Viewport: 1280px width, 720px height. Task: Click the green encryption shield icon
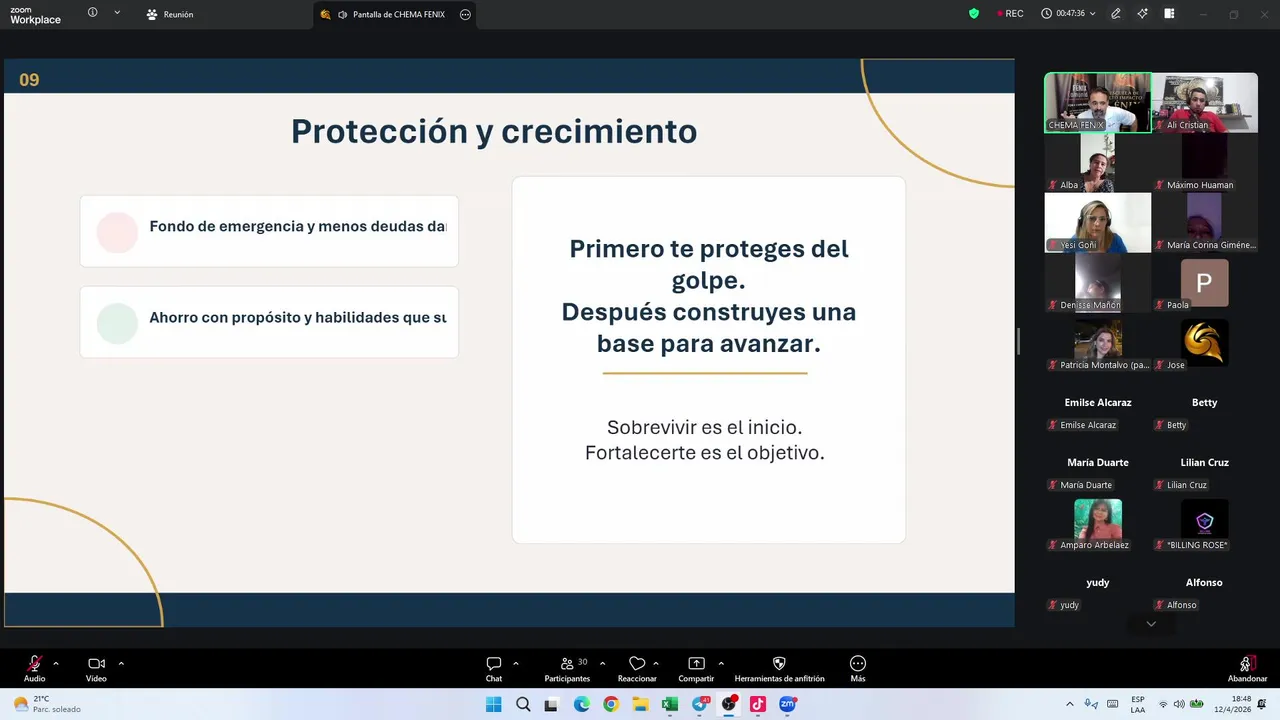(x=974, y=13)
